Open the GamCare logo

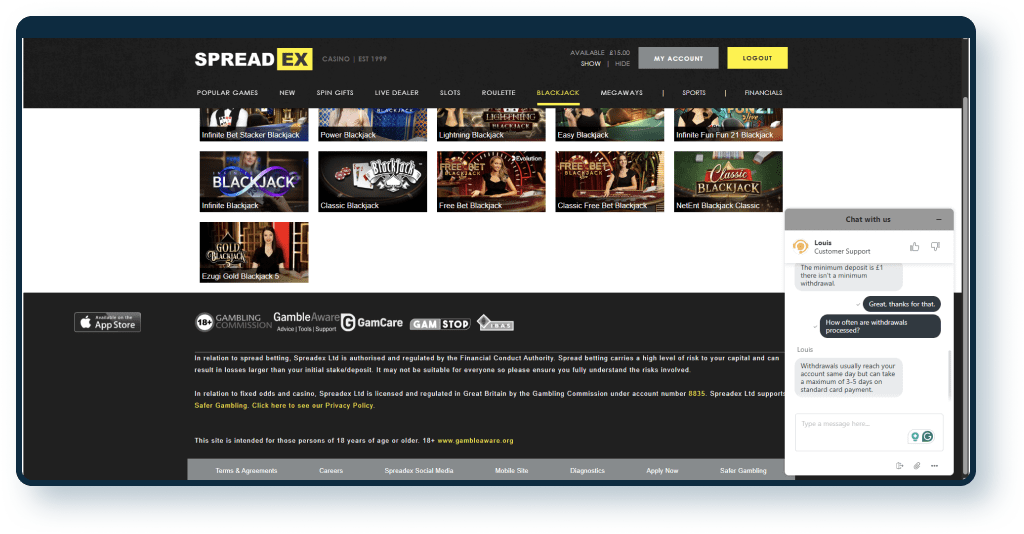click(x=372, y=322)
